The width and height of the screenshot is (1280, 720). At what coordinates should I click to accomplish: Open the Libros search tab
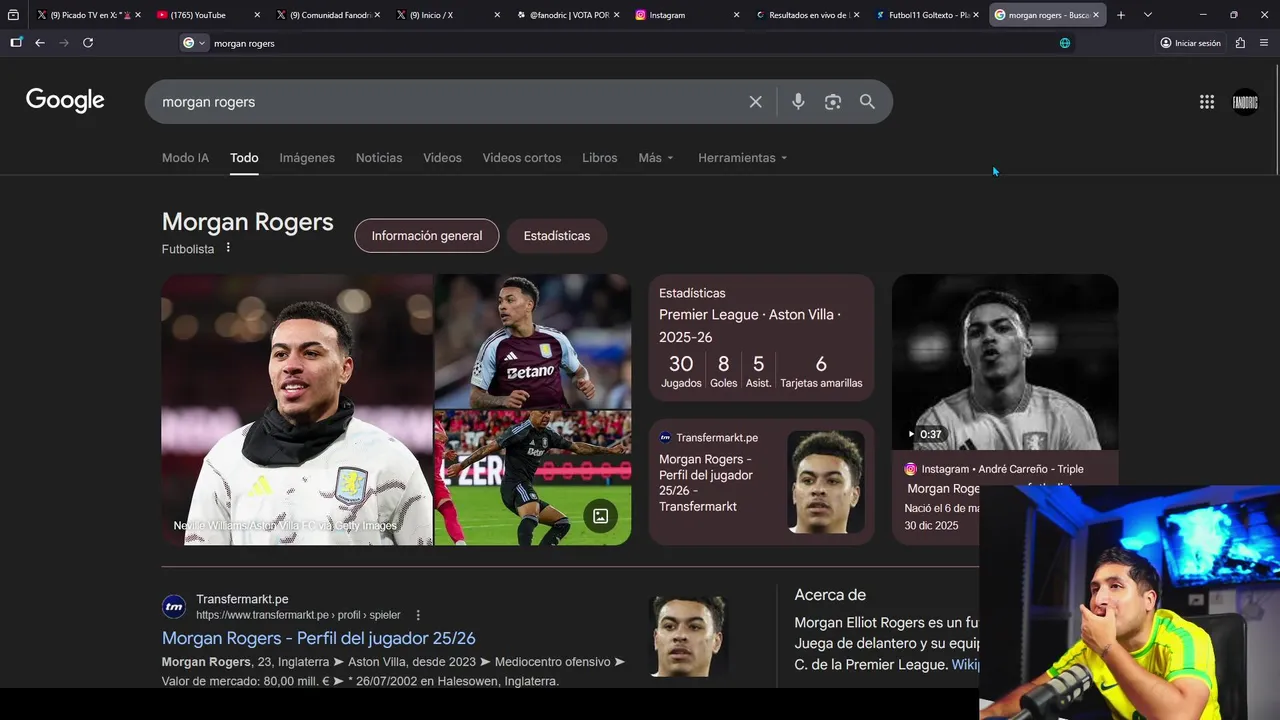click(x=600, y=158)
